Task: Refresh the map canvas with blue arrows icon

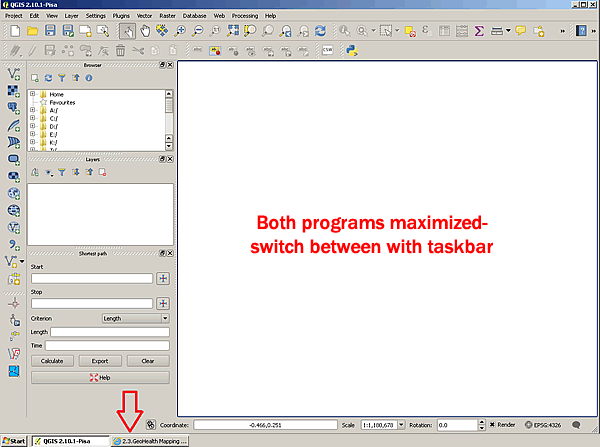Action: [x=321, y=31]
